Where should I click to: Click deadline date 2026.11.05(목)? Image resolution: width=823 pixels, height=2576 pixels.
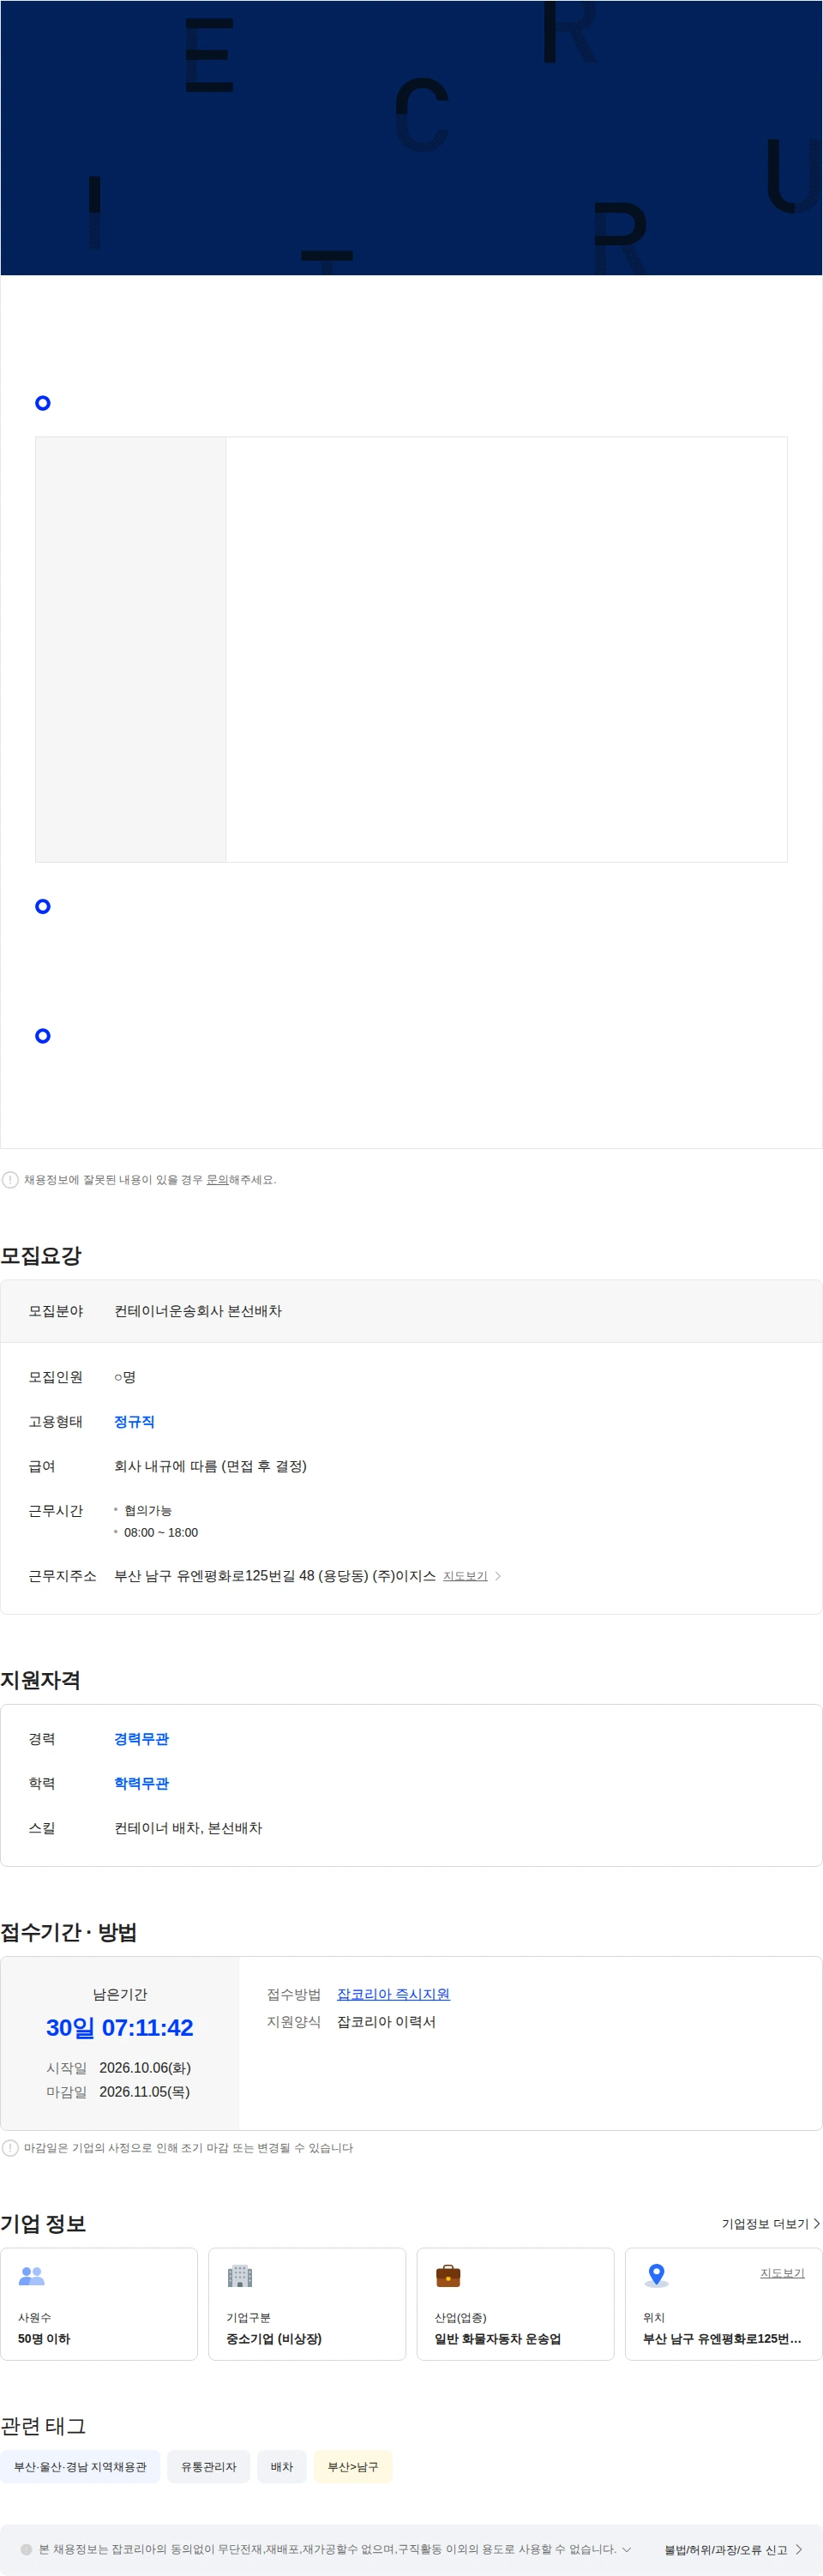(145, 2092)
